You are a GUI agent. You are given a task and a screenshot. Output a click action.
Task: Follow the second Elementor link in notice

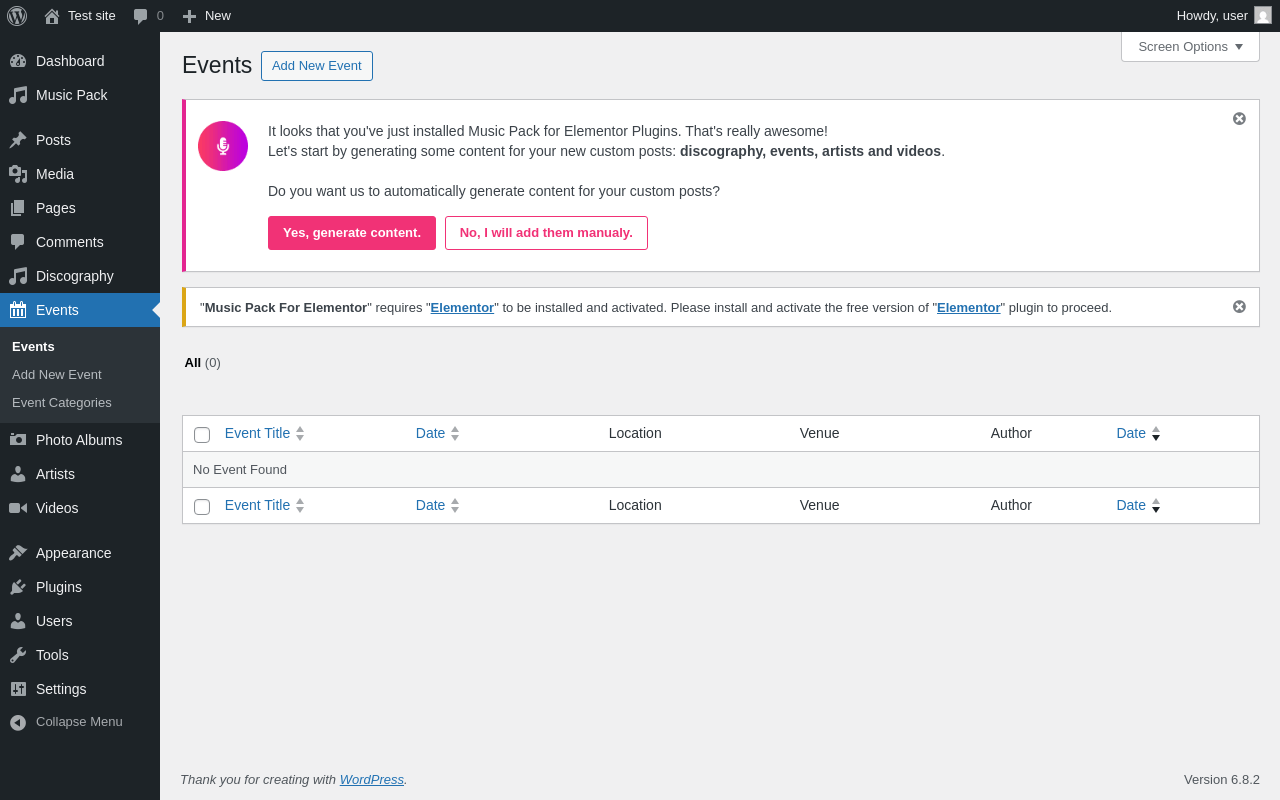click(969, 307)
